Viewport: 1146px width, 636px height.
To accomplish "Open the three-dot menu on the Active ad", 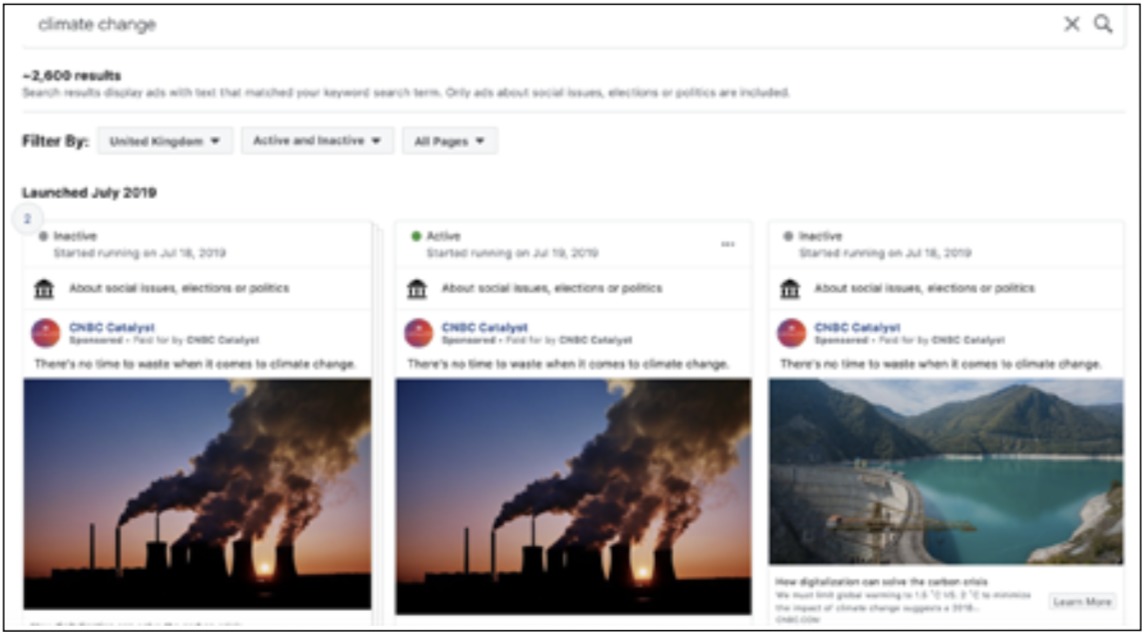I will coord(728,244).
